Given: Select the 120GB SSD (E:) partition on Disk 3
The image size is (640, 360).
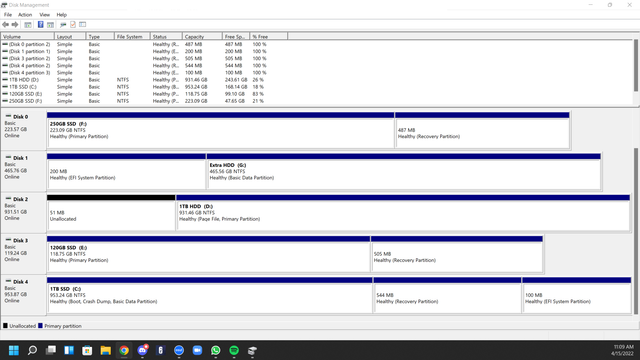Looking at the screenshot, I should coord(209,254).
